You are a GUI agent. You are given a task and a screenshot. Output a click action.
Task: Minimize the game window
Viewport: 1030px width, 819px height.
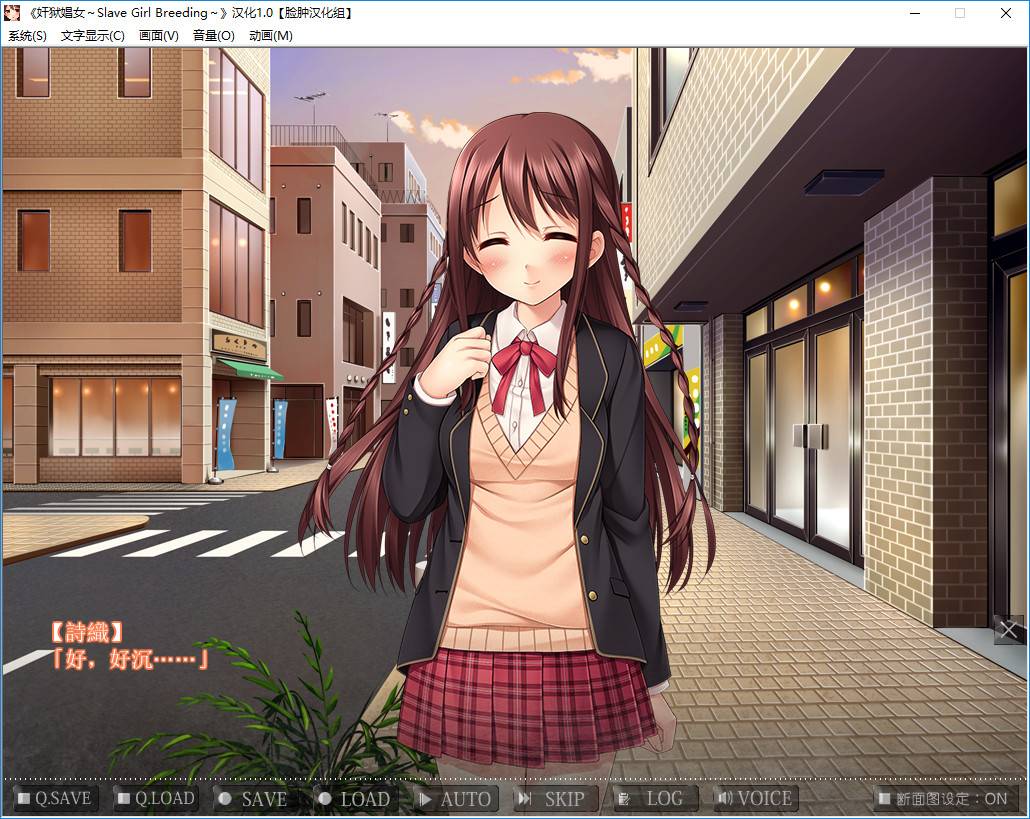915,13
